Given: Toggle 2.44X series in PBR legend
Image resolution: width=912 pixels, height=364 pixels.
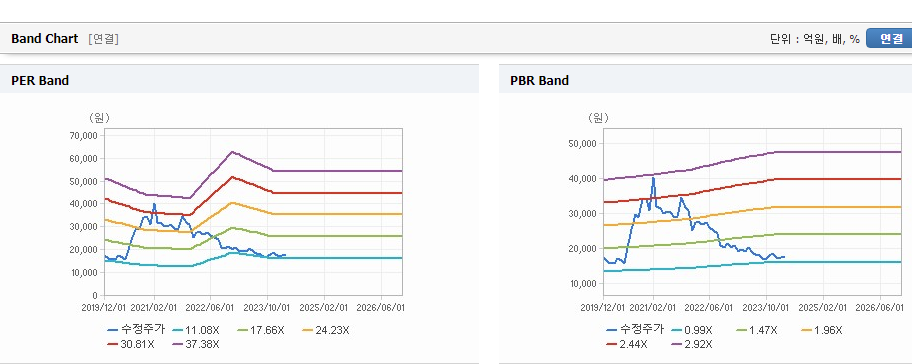Looking at the screenshot, I should 628,344.
